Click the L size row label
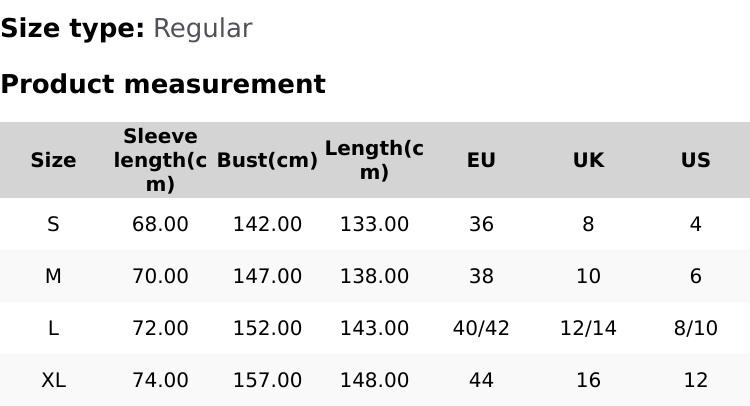Image resolution: width=750 pixels, height=406 pixels. 53,328
